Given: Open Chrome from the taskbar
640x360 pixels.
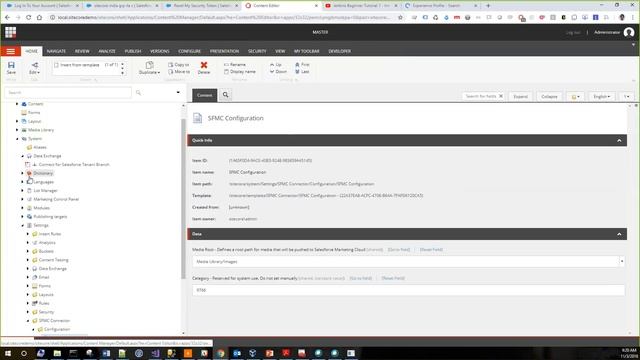Looking at the screenshot, I should [x=220, y=353].
